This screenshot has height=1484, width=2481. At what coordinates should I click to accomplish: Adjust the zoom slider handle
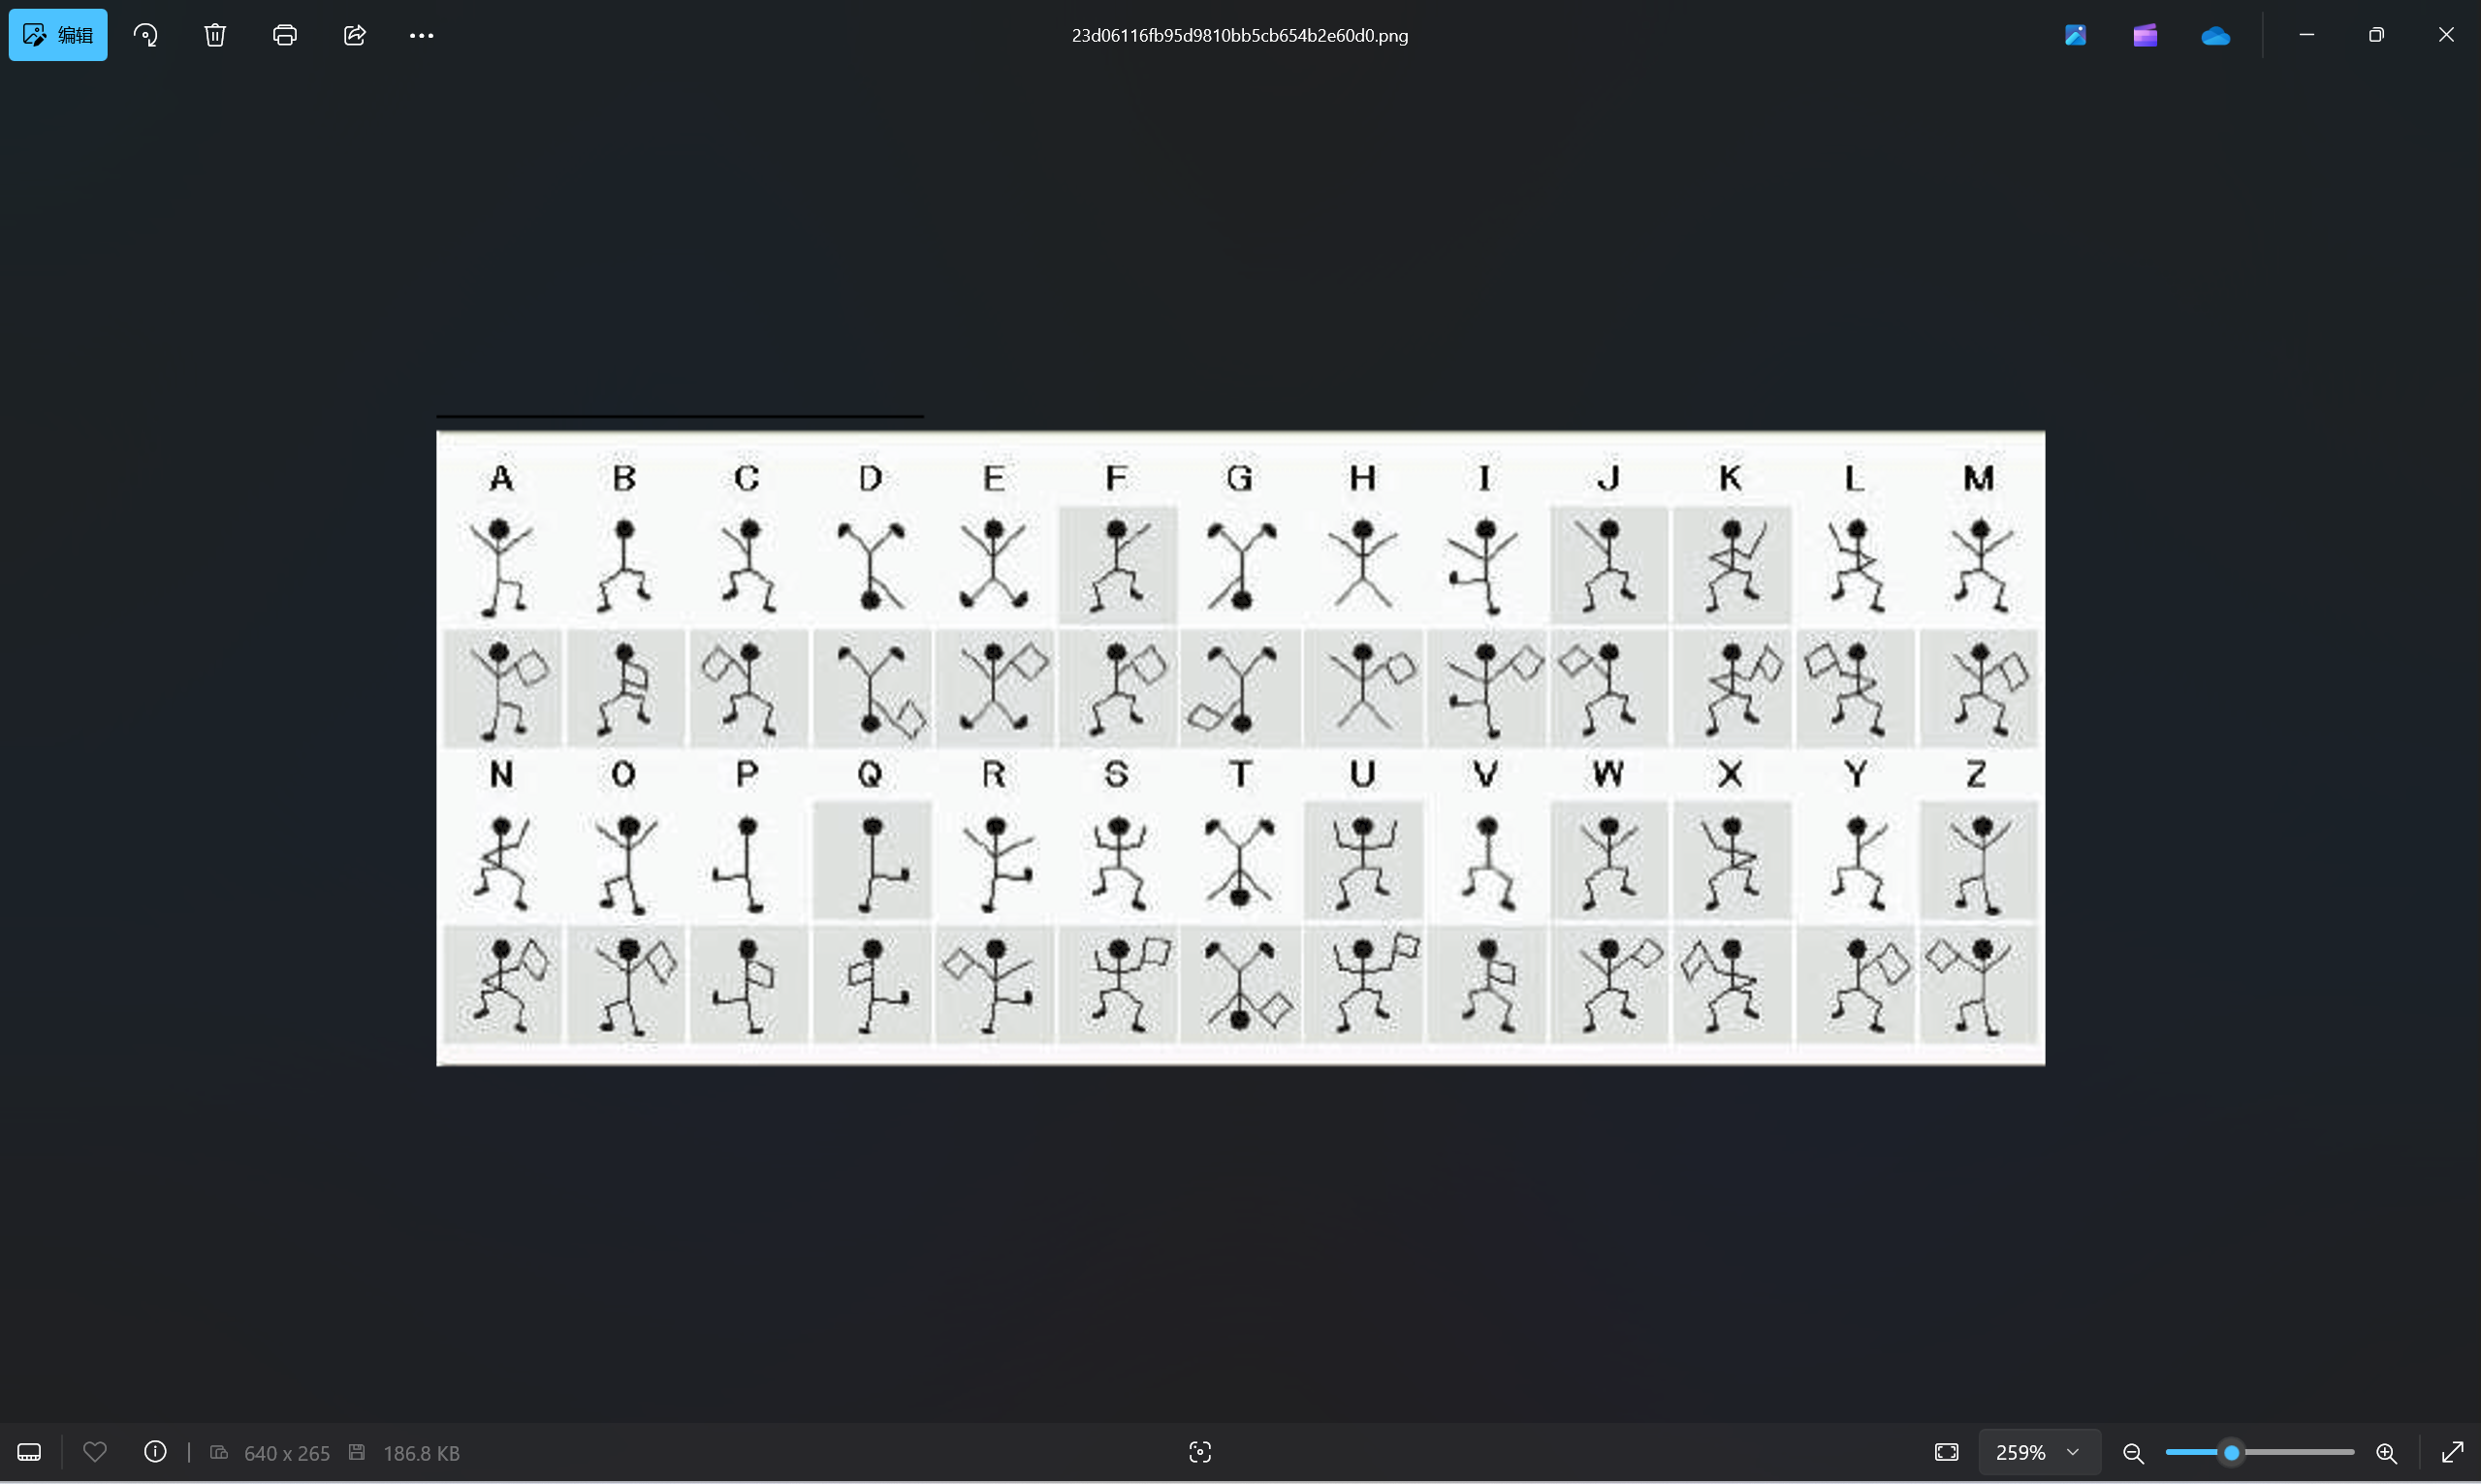coord(2231,1452)
